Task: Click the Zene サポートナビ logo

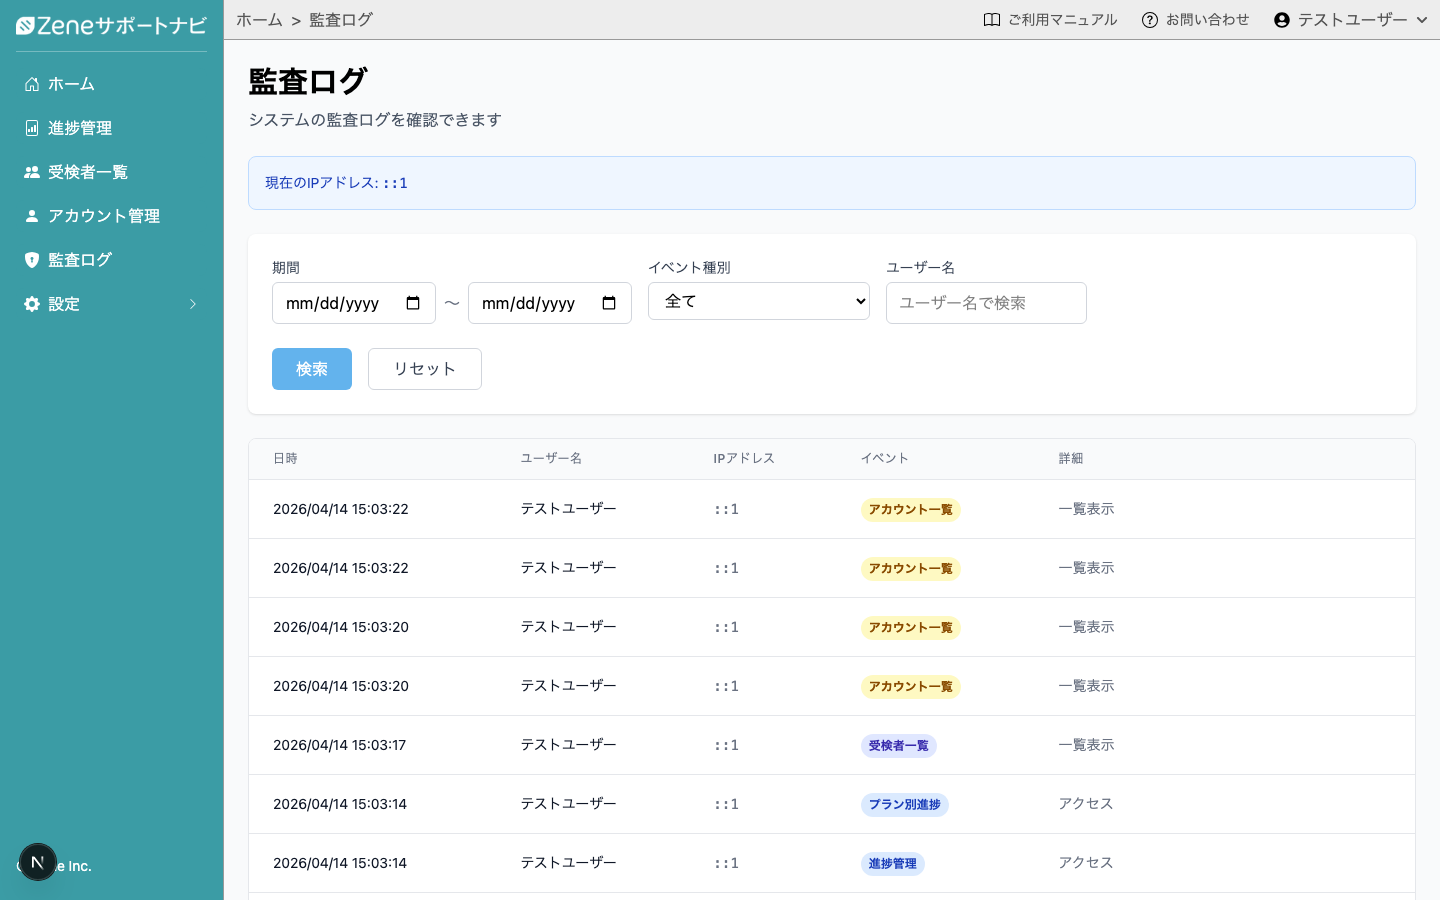Action: click(x=111, y=25)
